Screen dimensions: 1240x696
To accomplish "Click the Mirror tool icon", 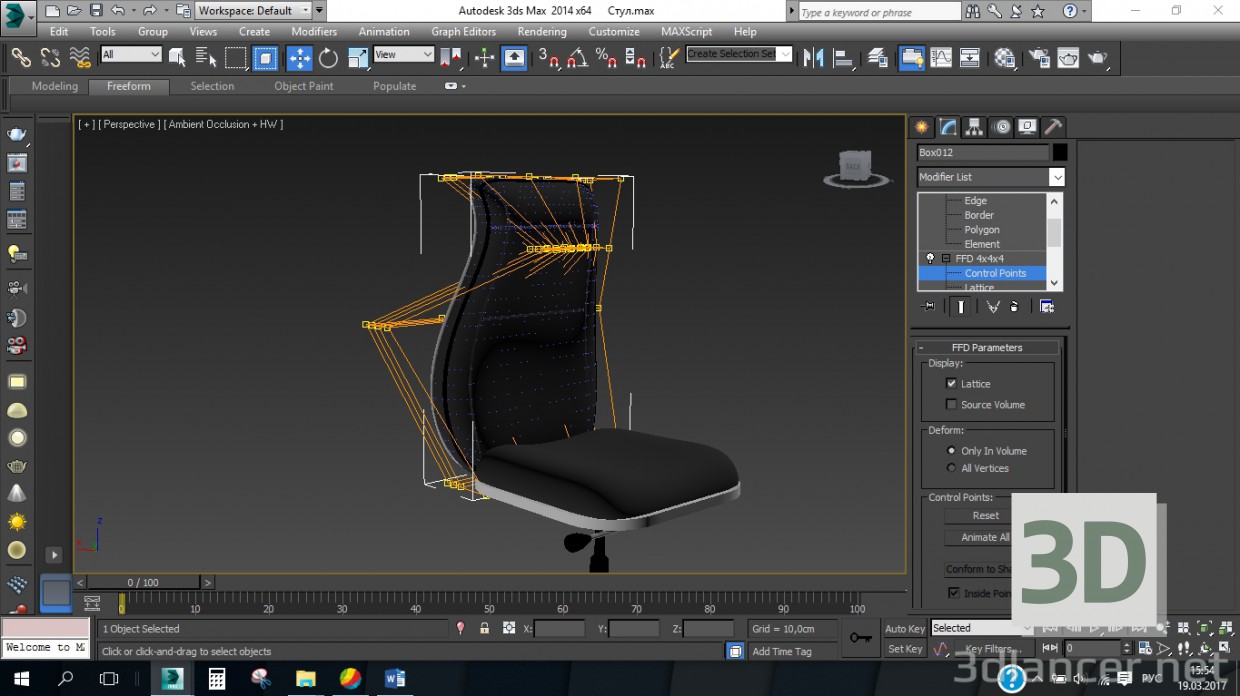I will (x=814, y=58).
